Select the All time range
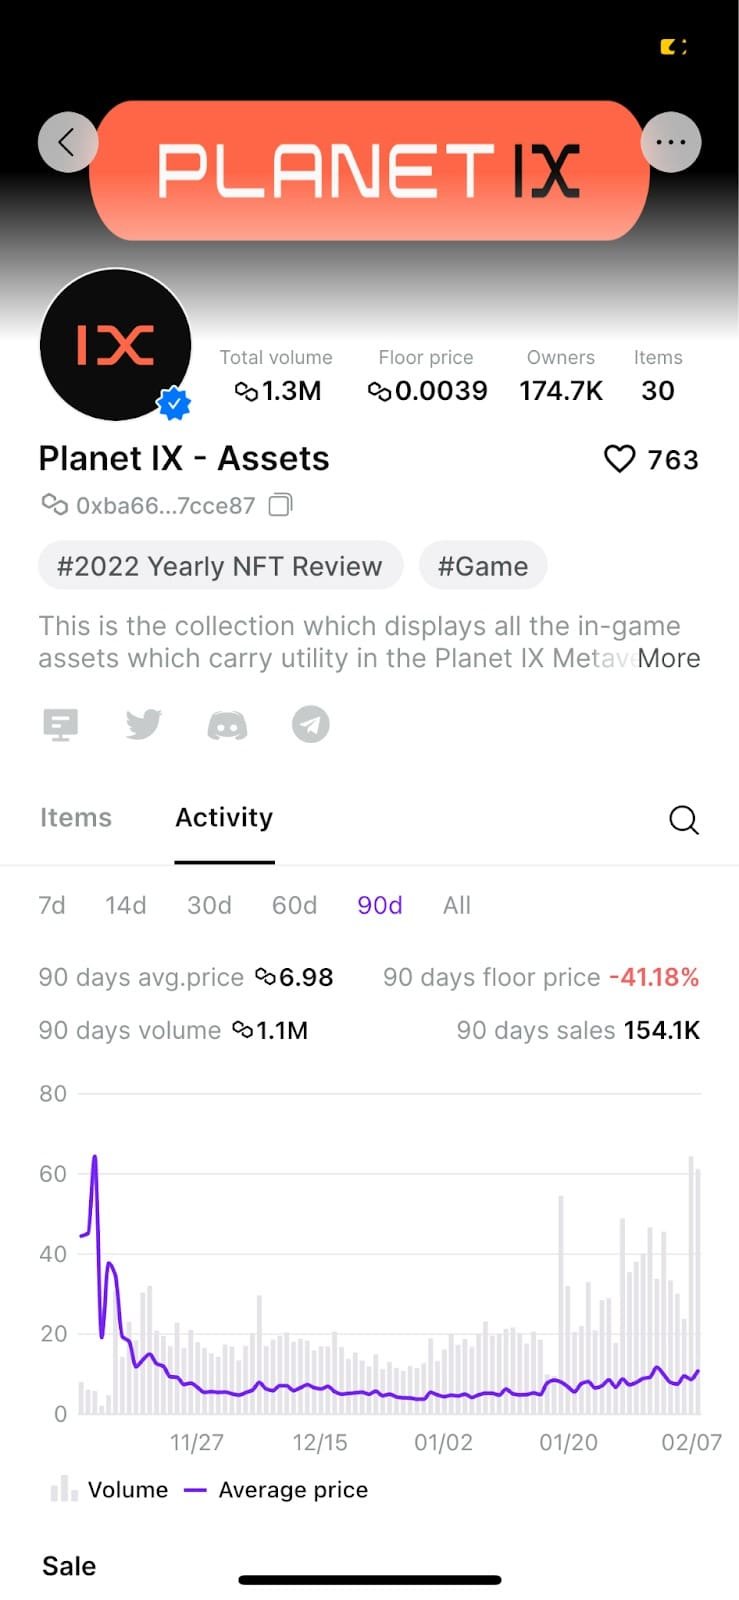 [x=457, y=905]
